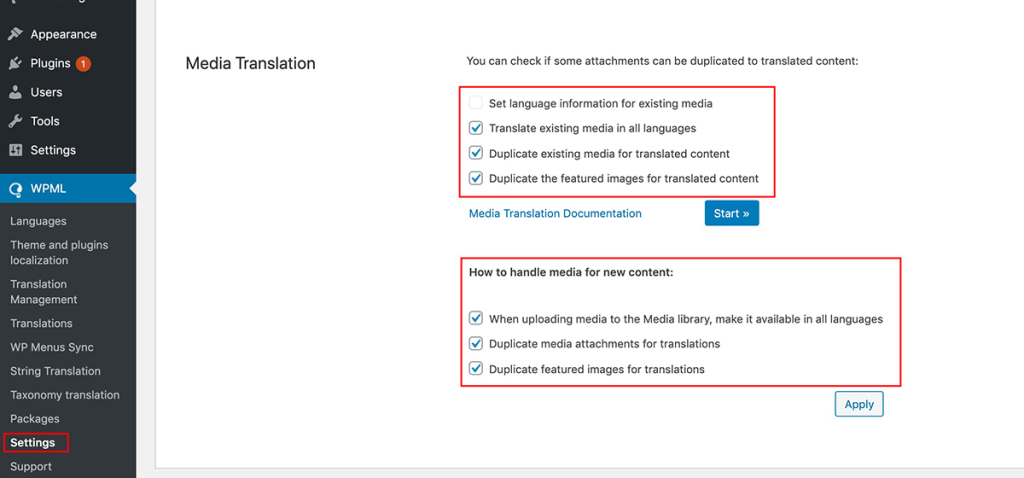The width and height of the screenshot is (1024, 478).
Task: Click the Tools wrench icon
Action: point(16,121)
